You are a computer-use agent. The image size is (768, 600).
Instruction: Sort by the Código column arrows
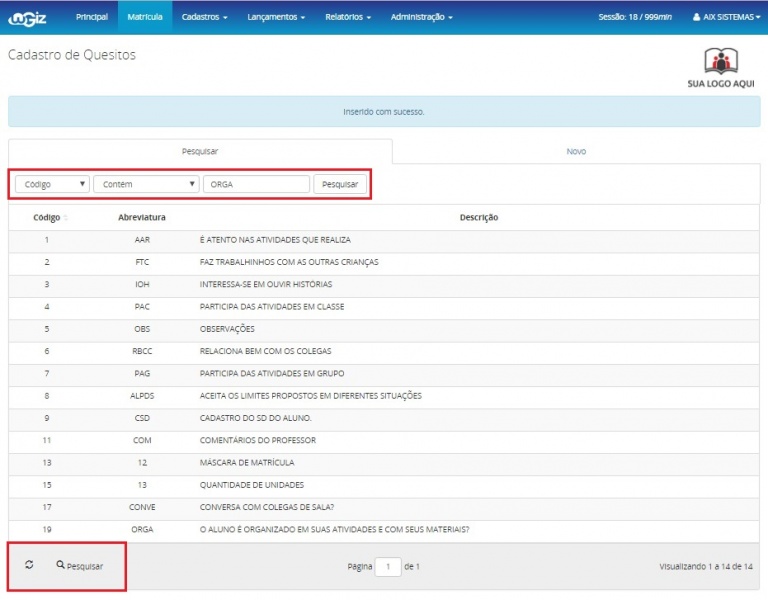point(66,218)
